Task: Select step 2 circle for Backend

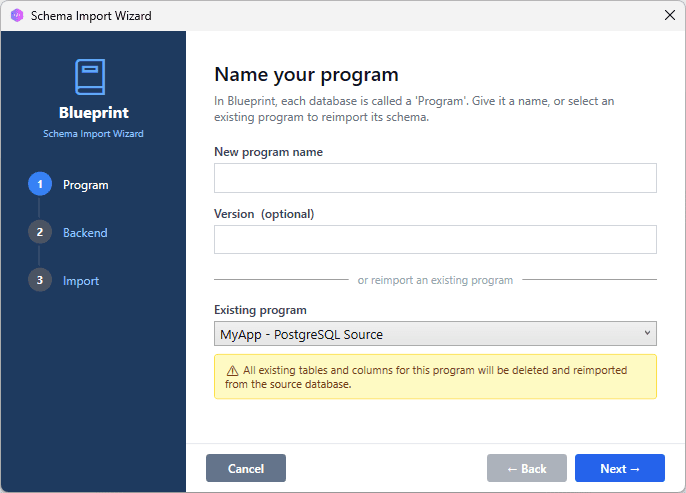Action: 40,232
